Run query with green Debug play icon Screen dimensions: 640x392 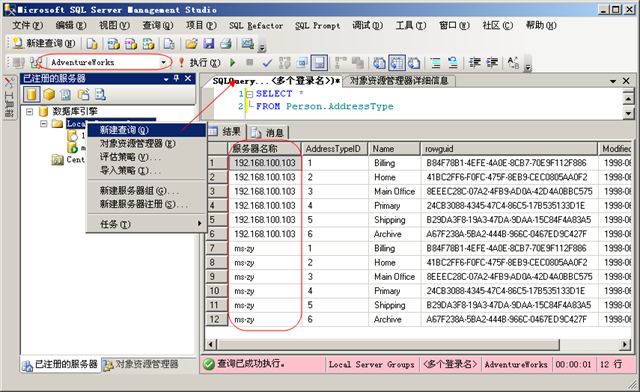(233, 62)
